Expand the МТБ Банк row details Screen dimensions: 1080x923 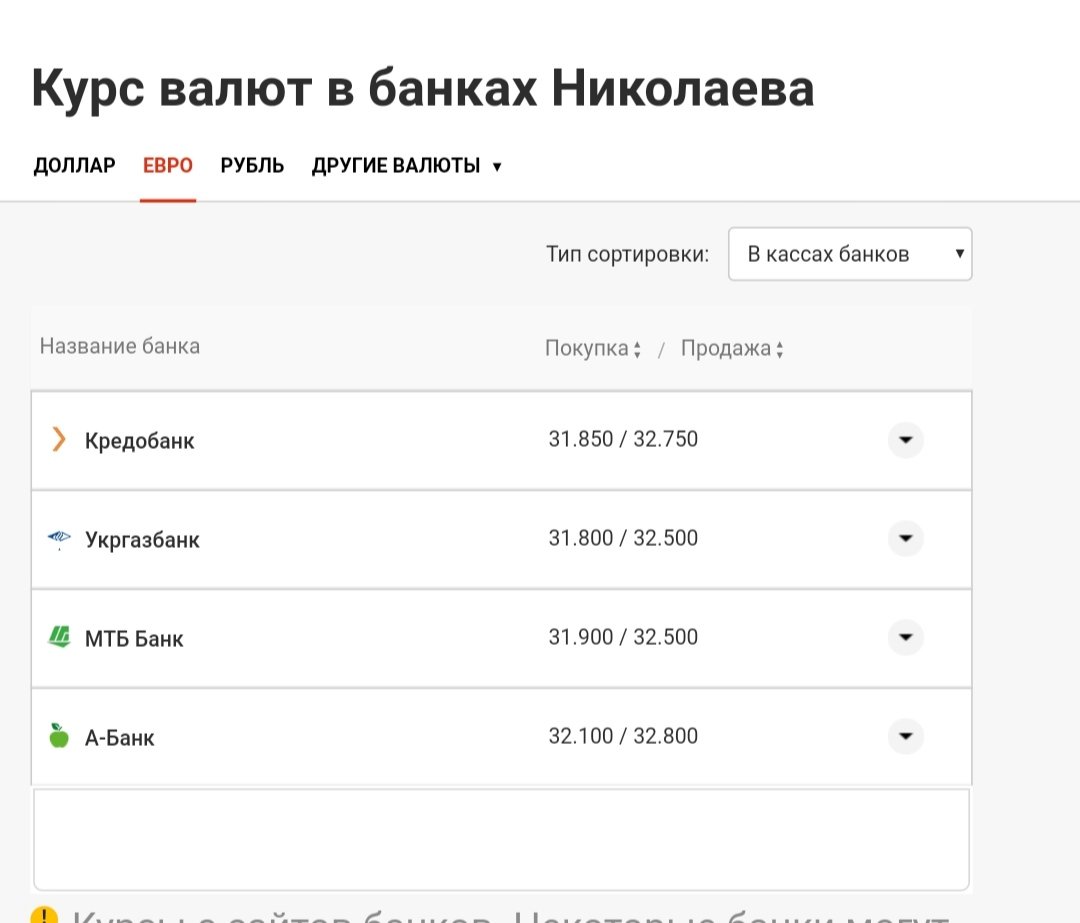coord(906,637)
